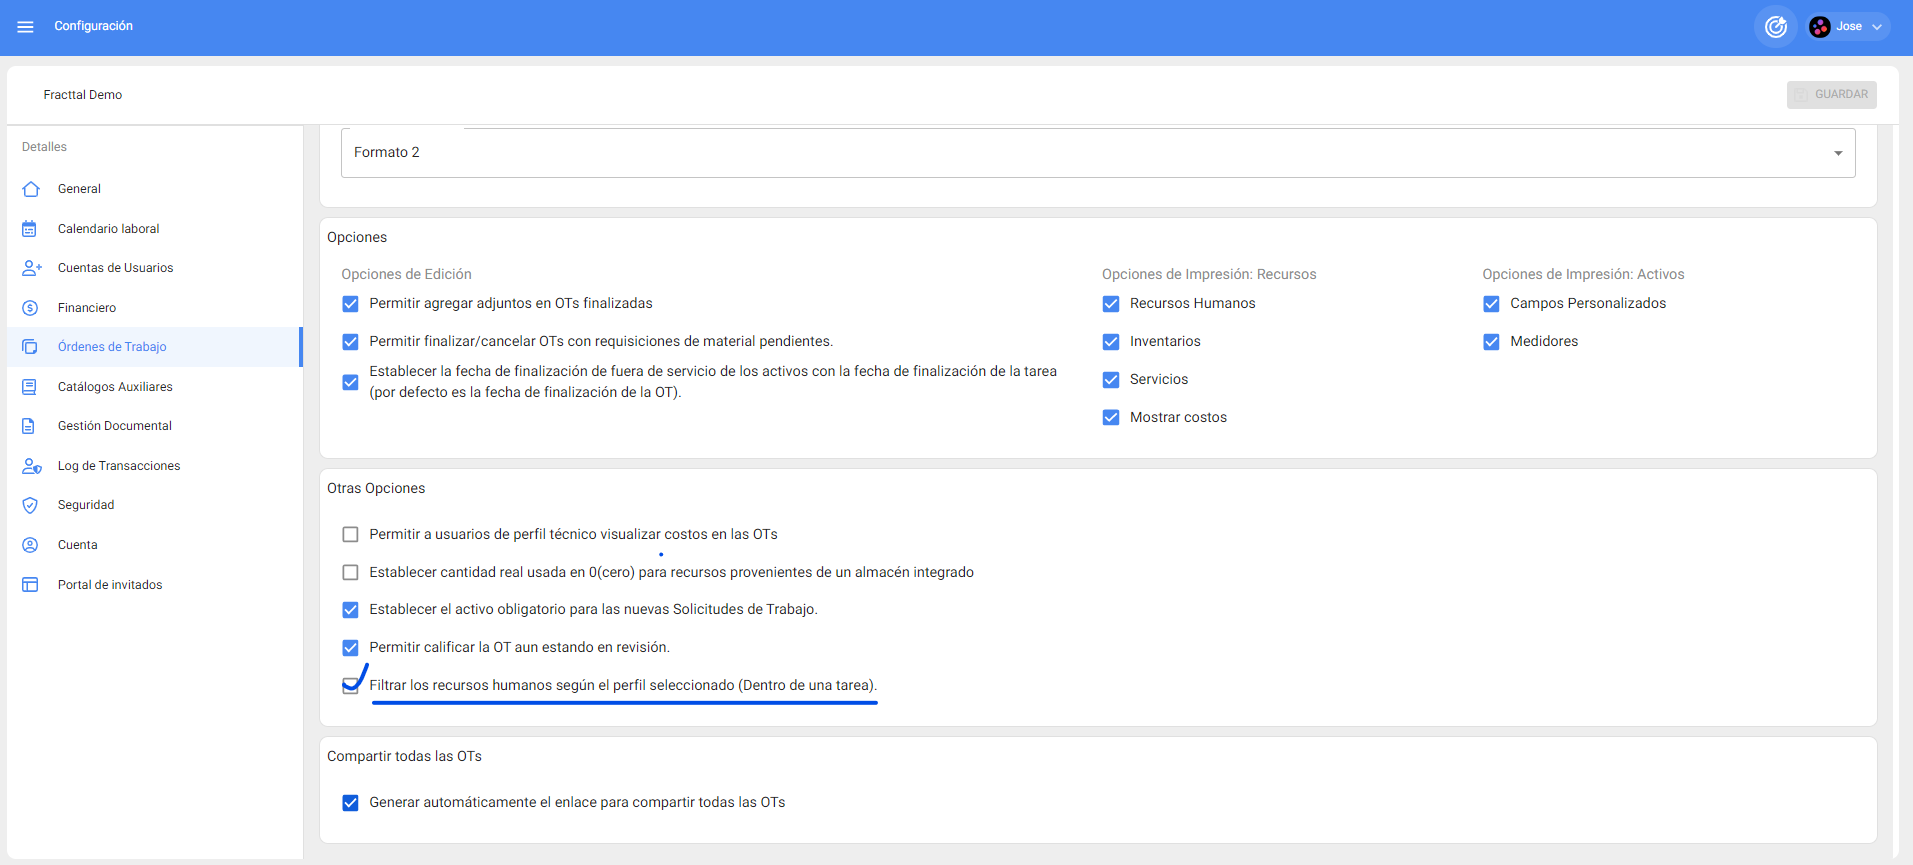Click the Seguridad shield icon

pyautogui.click(x=30, y=505)
